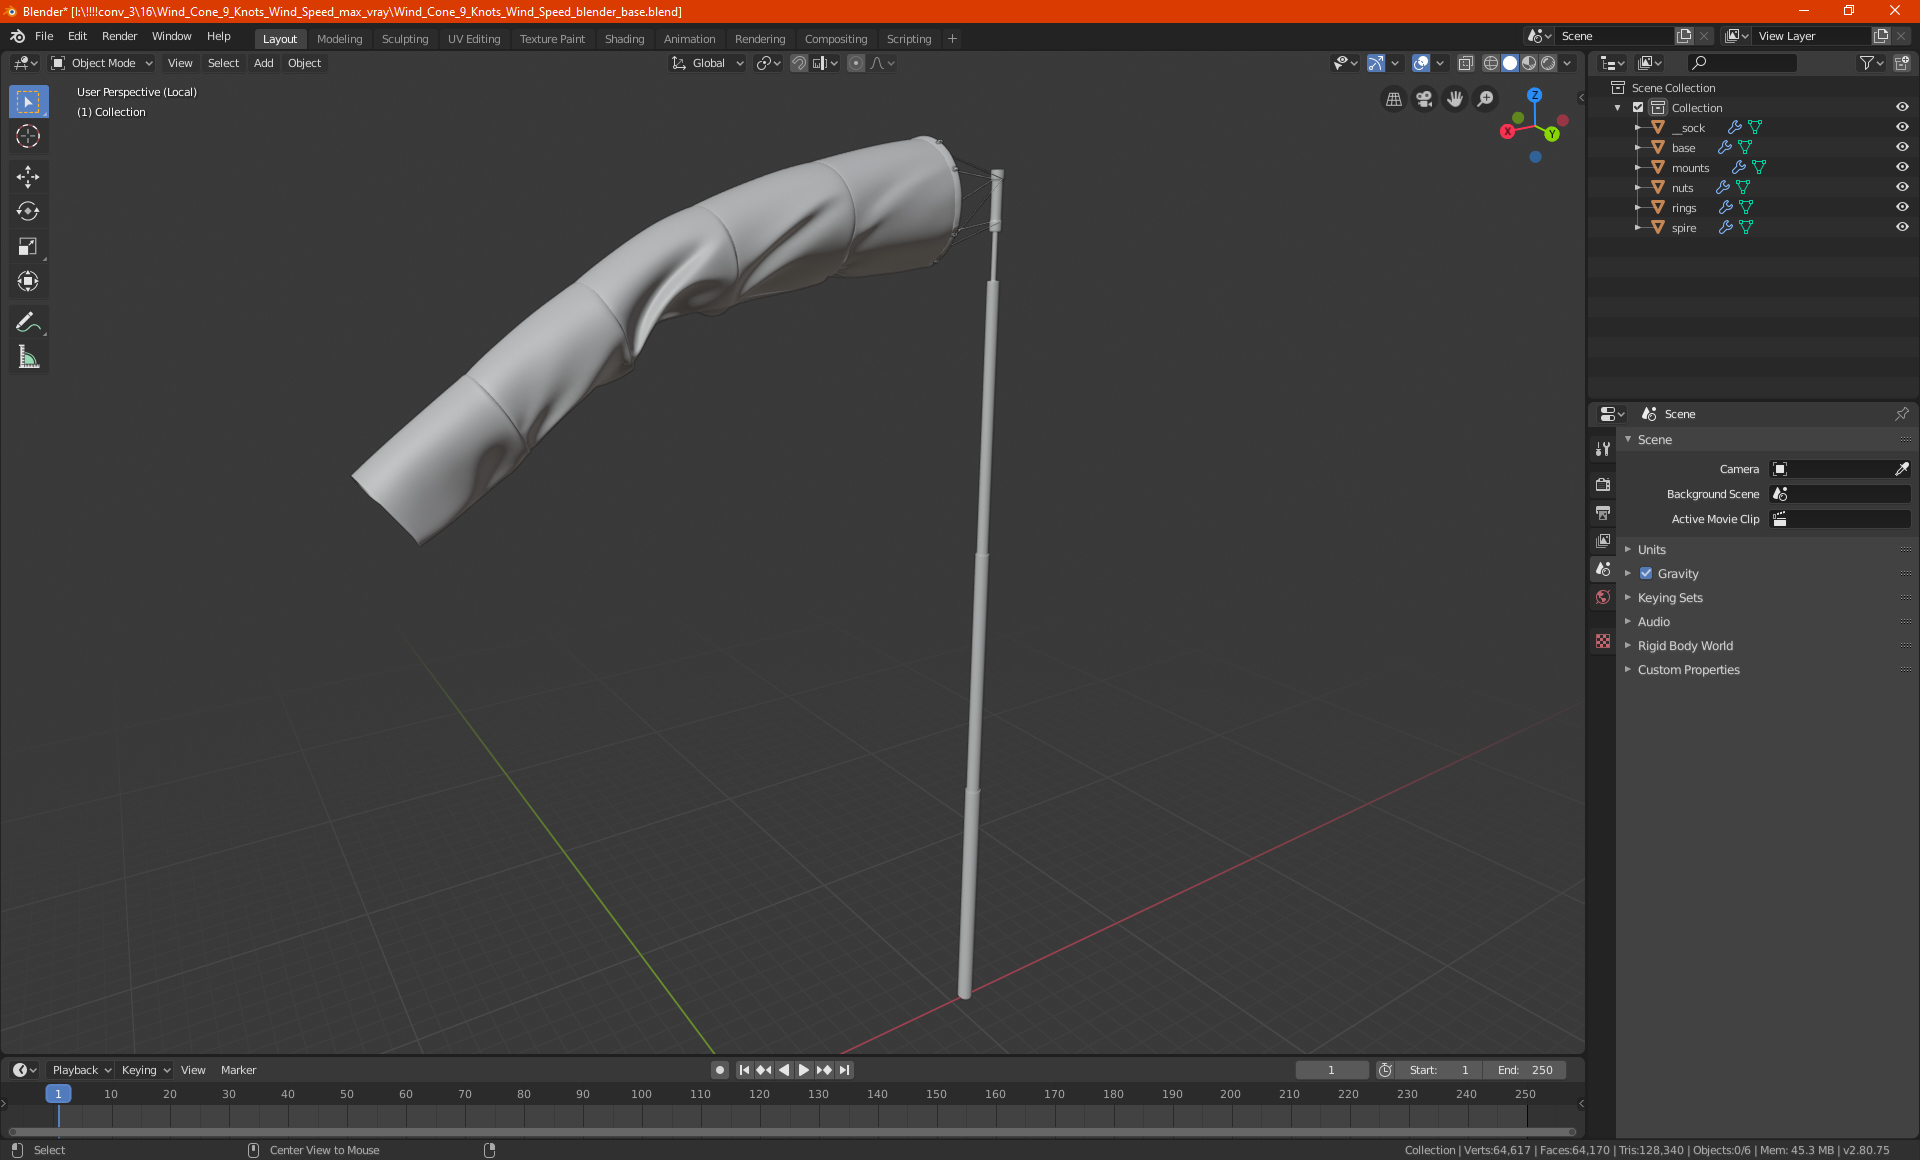Click the End frame field
The width and height of the screenshot is (1920, 1160).
(1526, 1070)
